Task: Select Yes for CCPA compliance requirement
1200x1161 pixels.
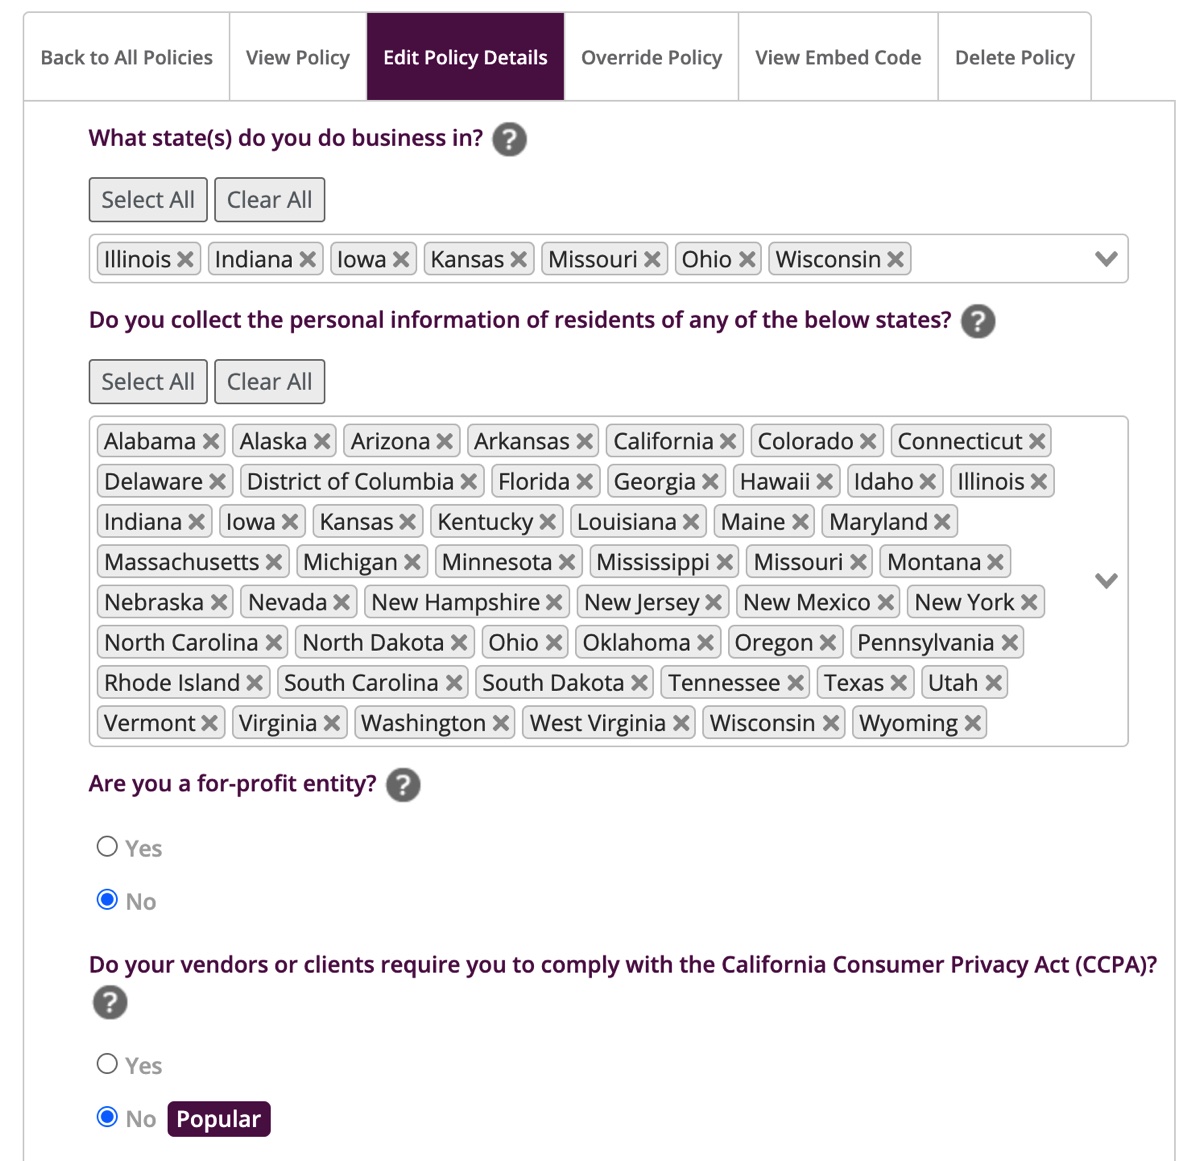Action: [x=107, y=1064]
